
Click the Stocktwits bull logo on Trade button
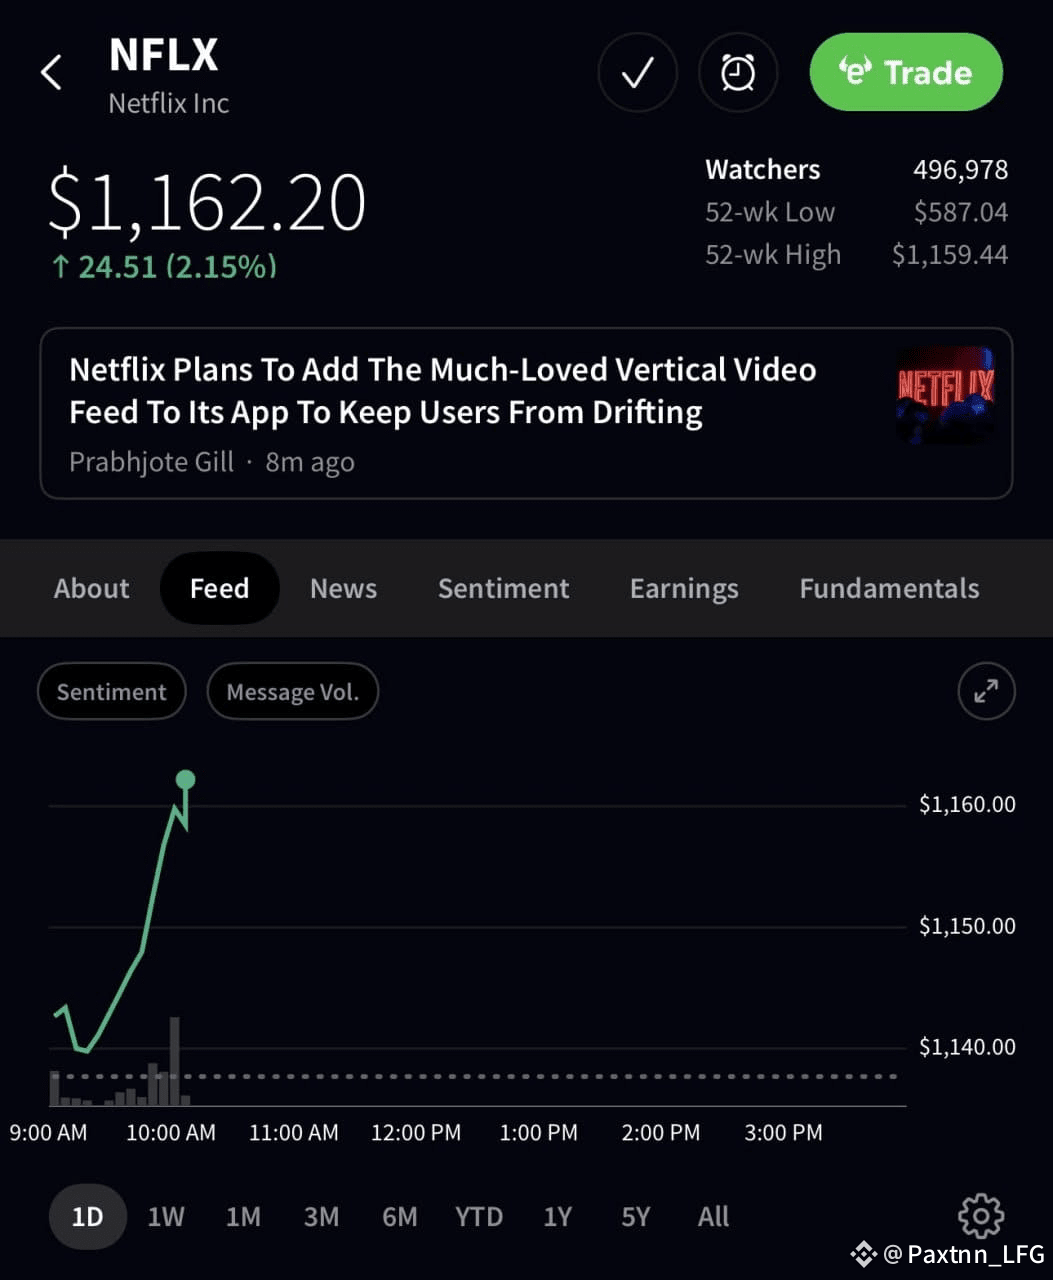[x=855, y=71]
